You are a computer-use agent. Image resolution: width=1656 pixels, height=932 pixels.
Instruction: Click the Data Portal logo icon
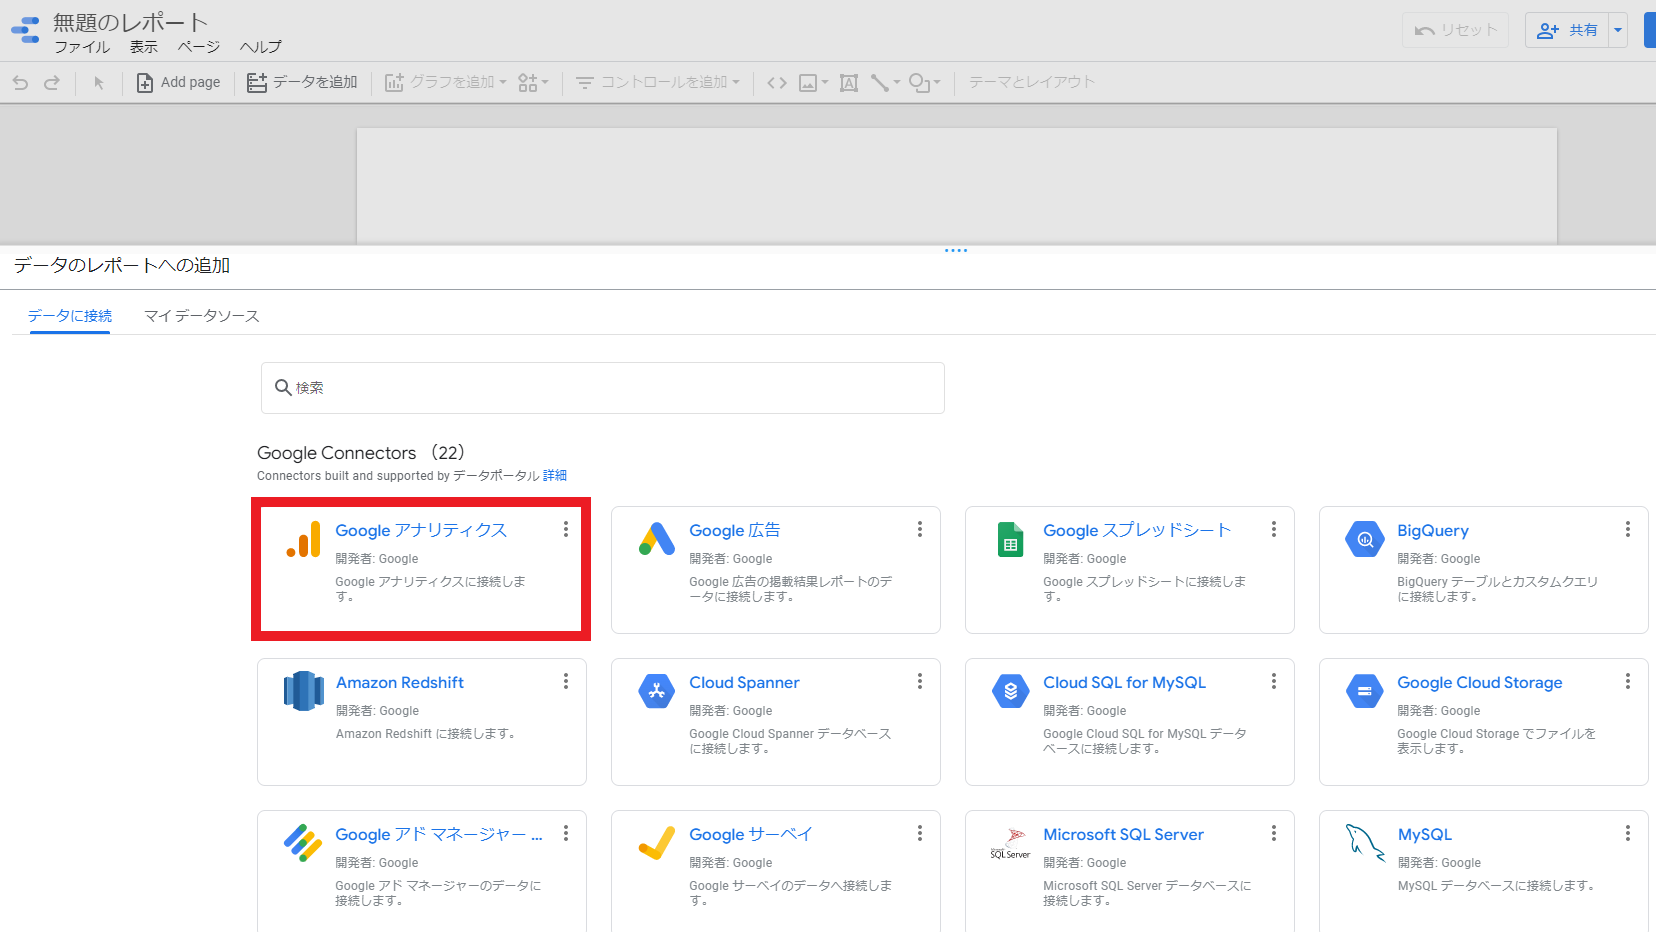pos(25,30)
